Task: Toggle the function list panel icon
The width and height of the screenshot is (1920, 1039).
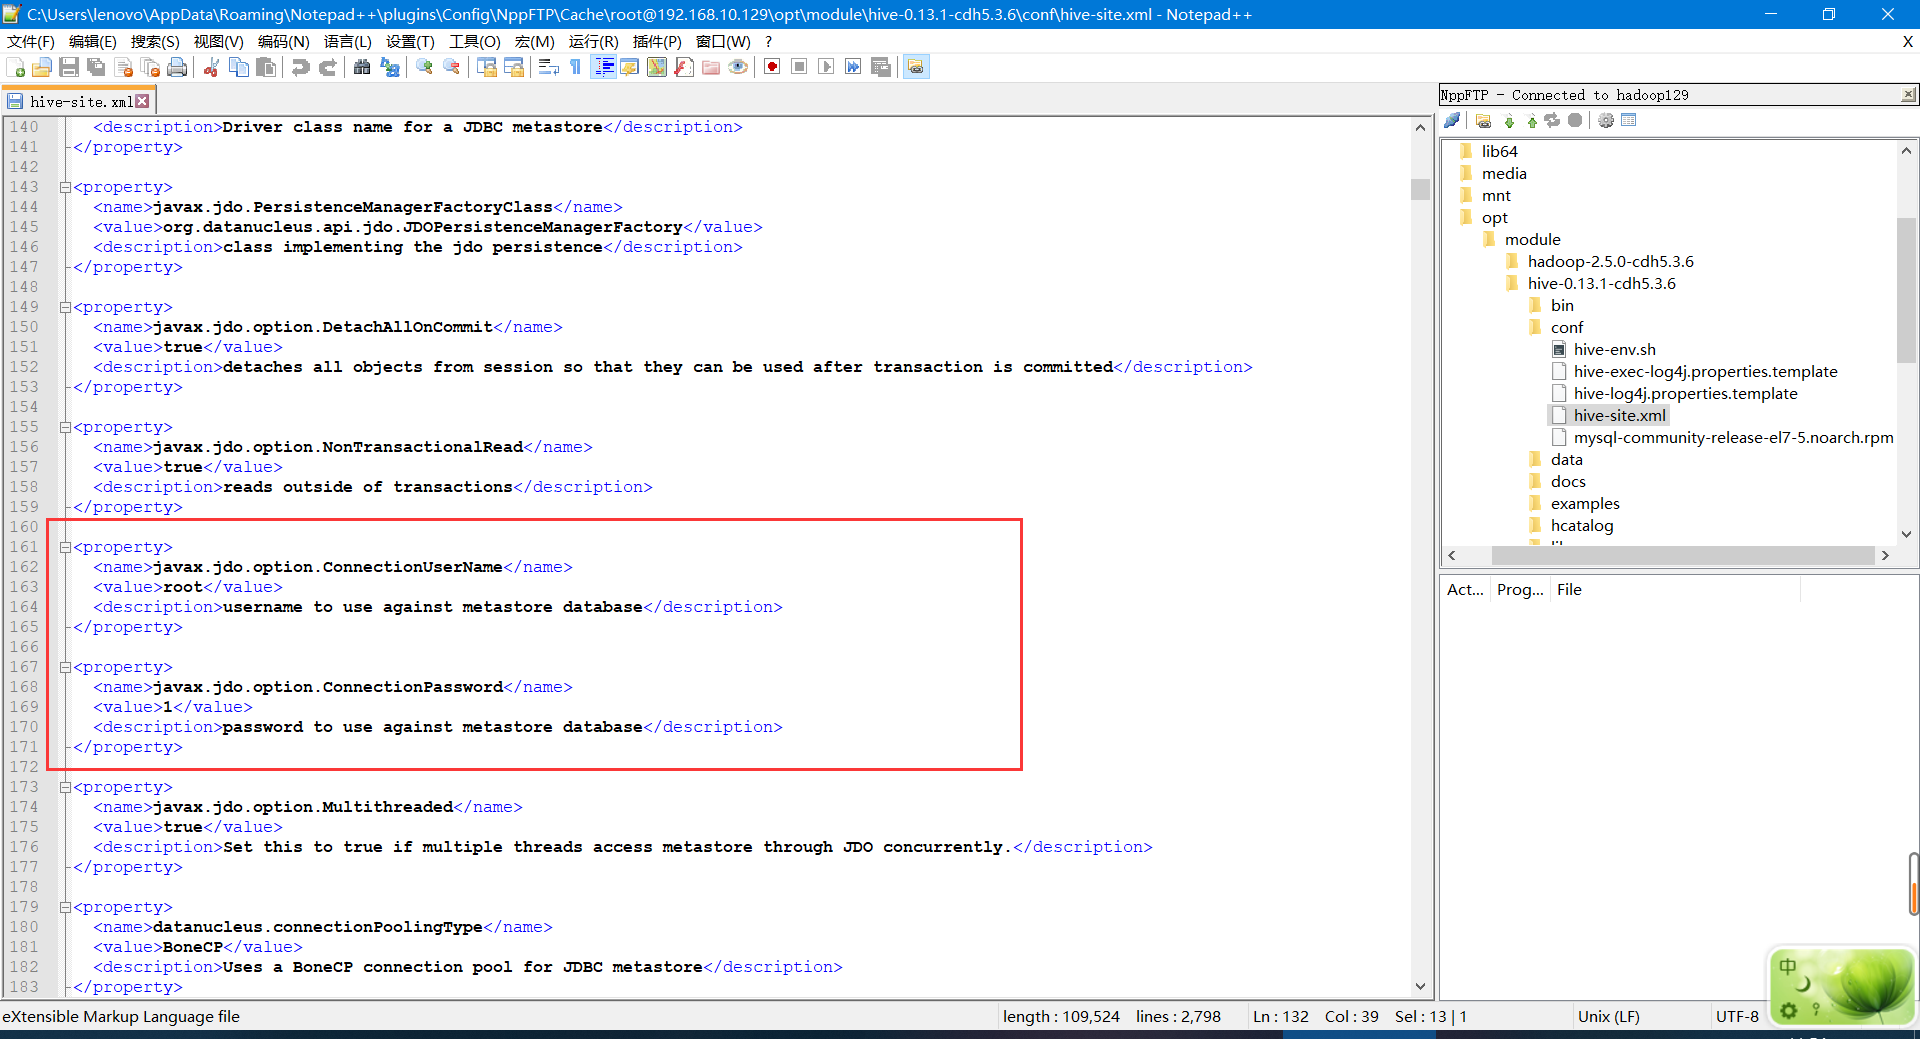Action: tap(684, 67)
